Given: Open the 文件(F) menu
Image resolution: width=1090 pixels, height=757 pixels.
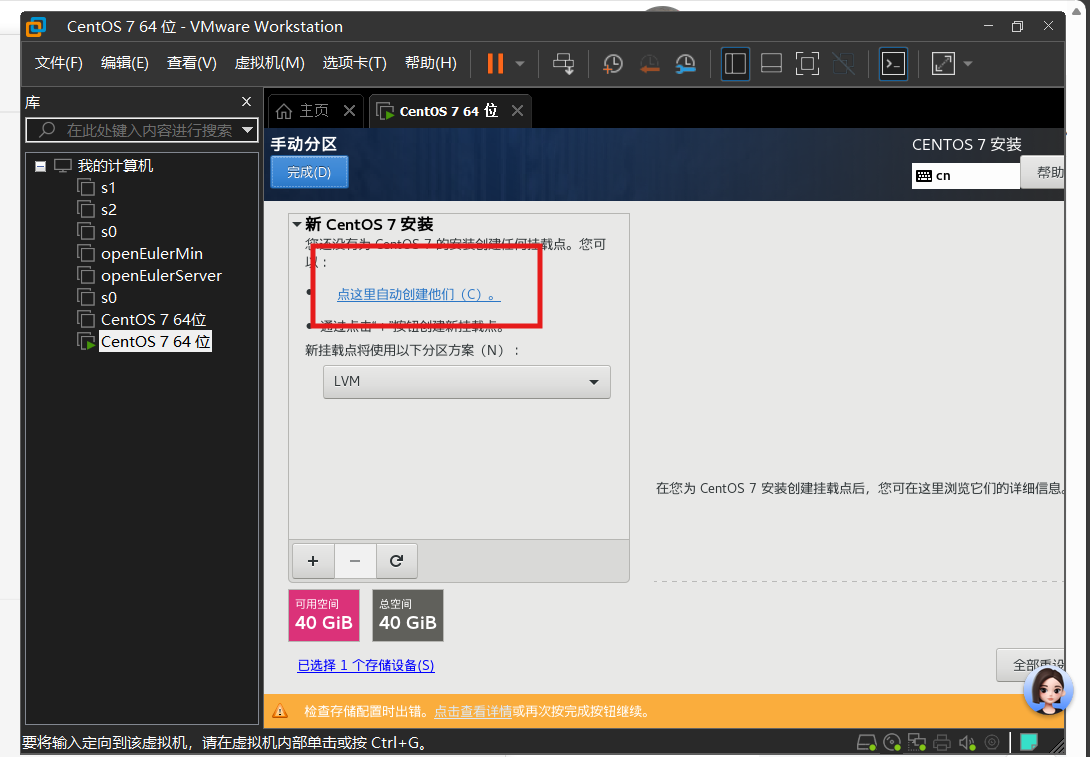Looking at the screenshot, I should pyautogui.click(x=59, y=63).
